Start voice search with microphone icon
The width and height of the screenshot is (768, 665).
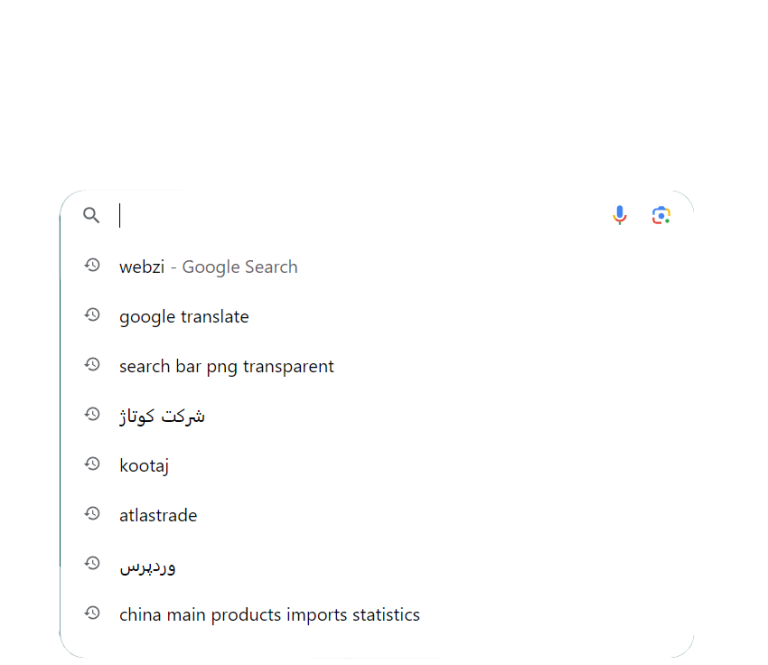(620, 215)
